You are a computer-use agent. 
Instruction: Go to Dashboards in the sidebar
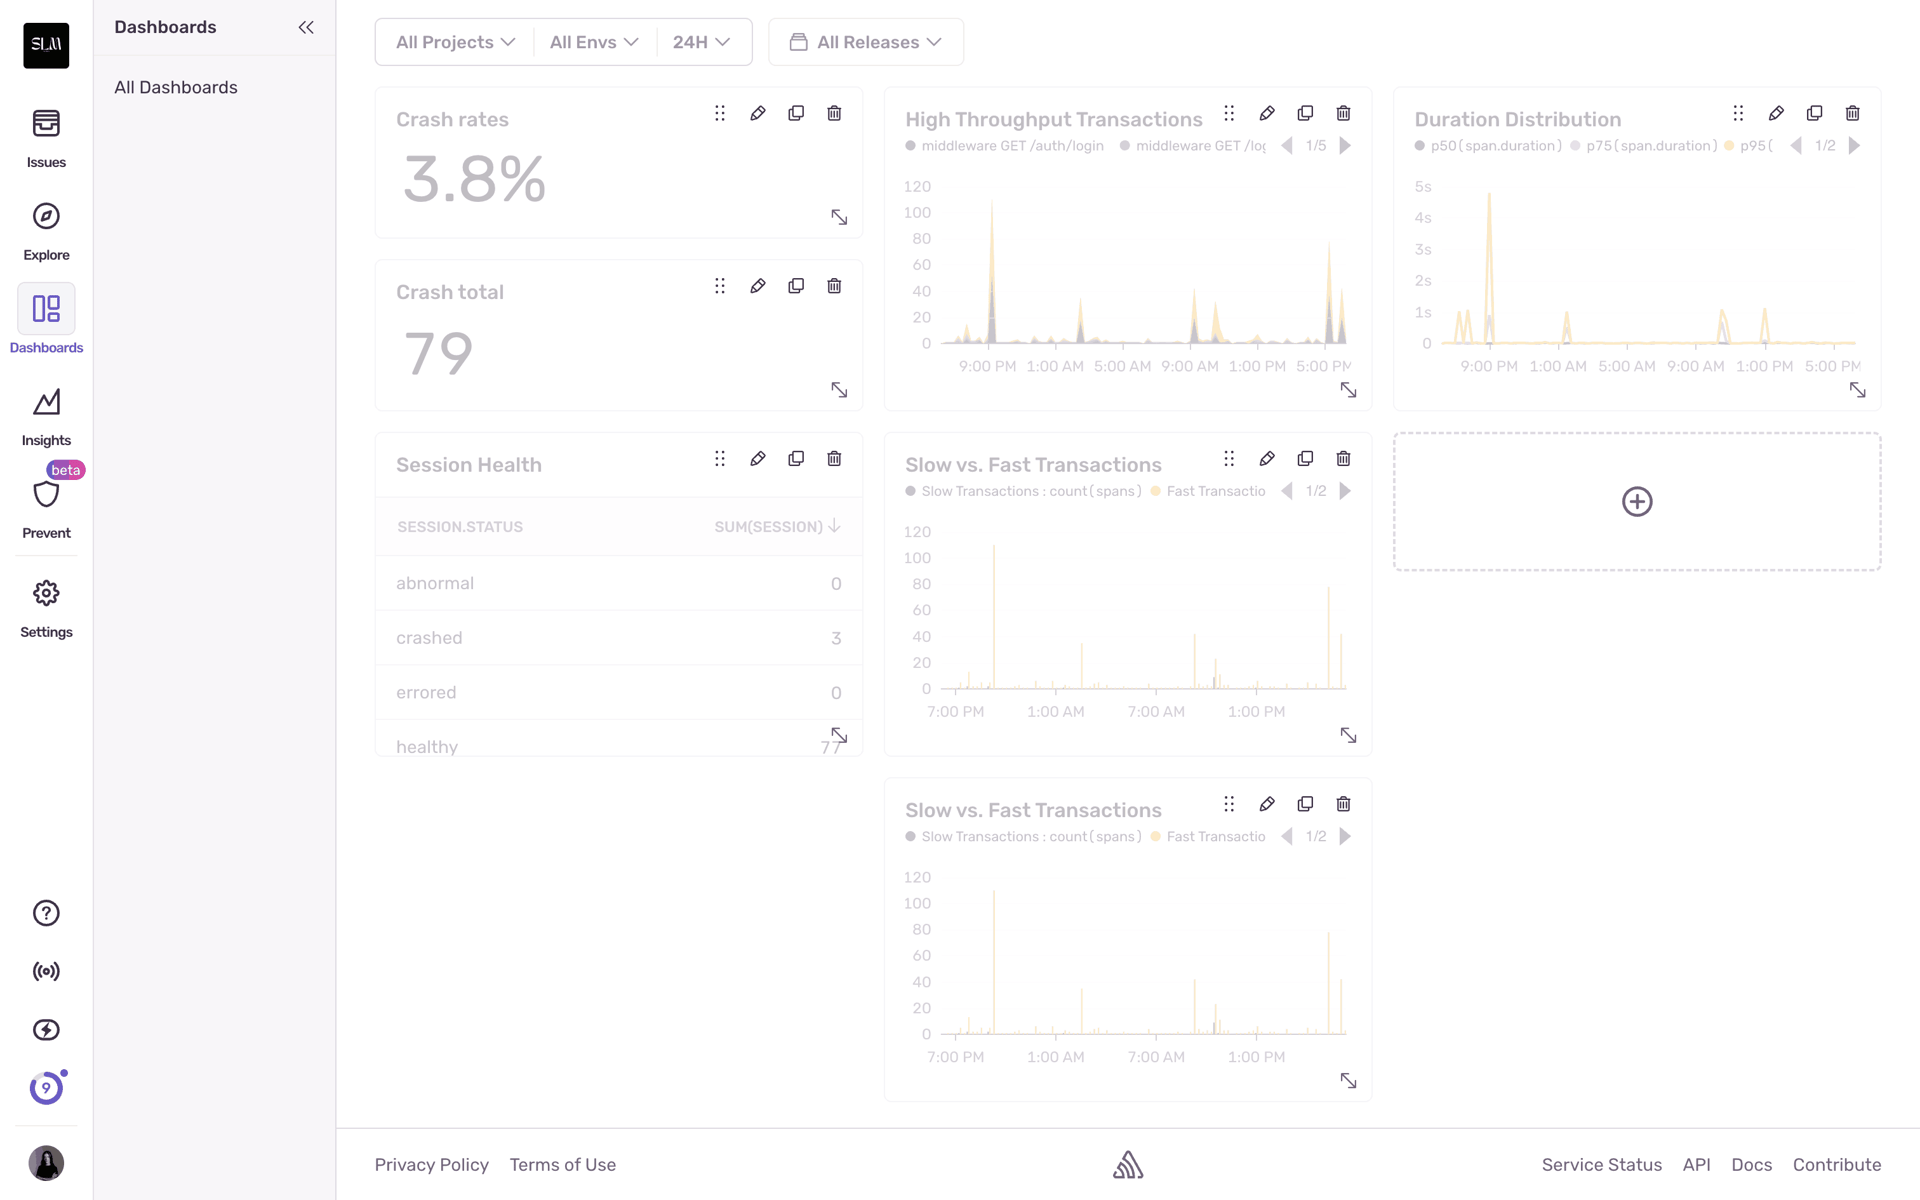tap(46, 320)
